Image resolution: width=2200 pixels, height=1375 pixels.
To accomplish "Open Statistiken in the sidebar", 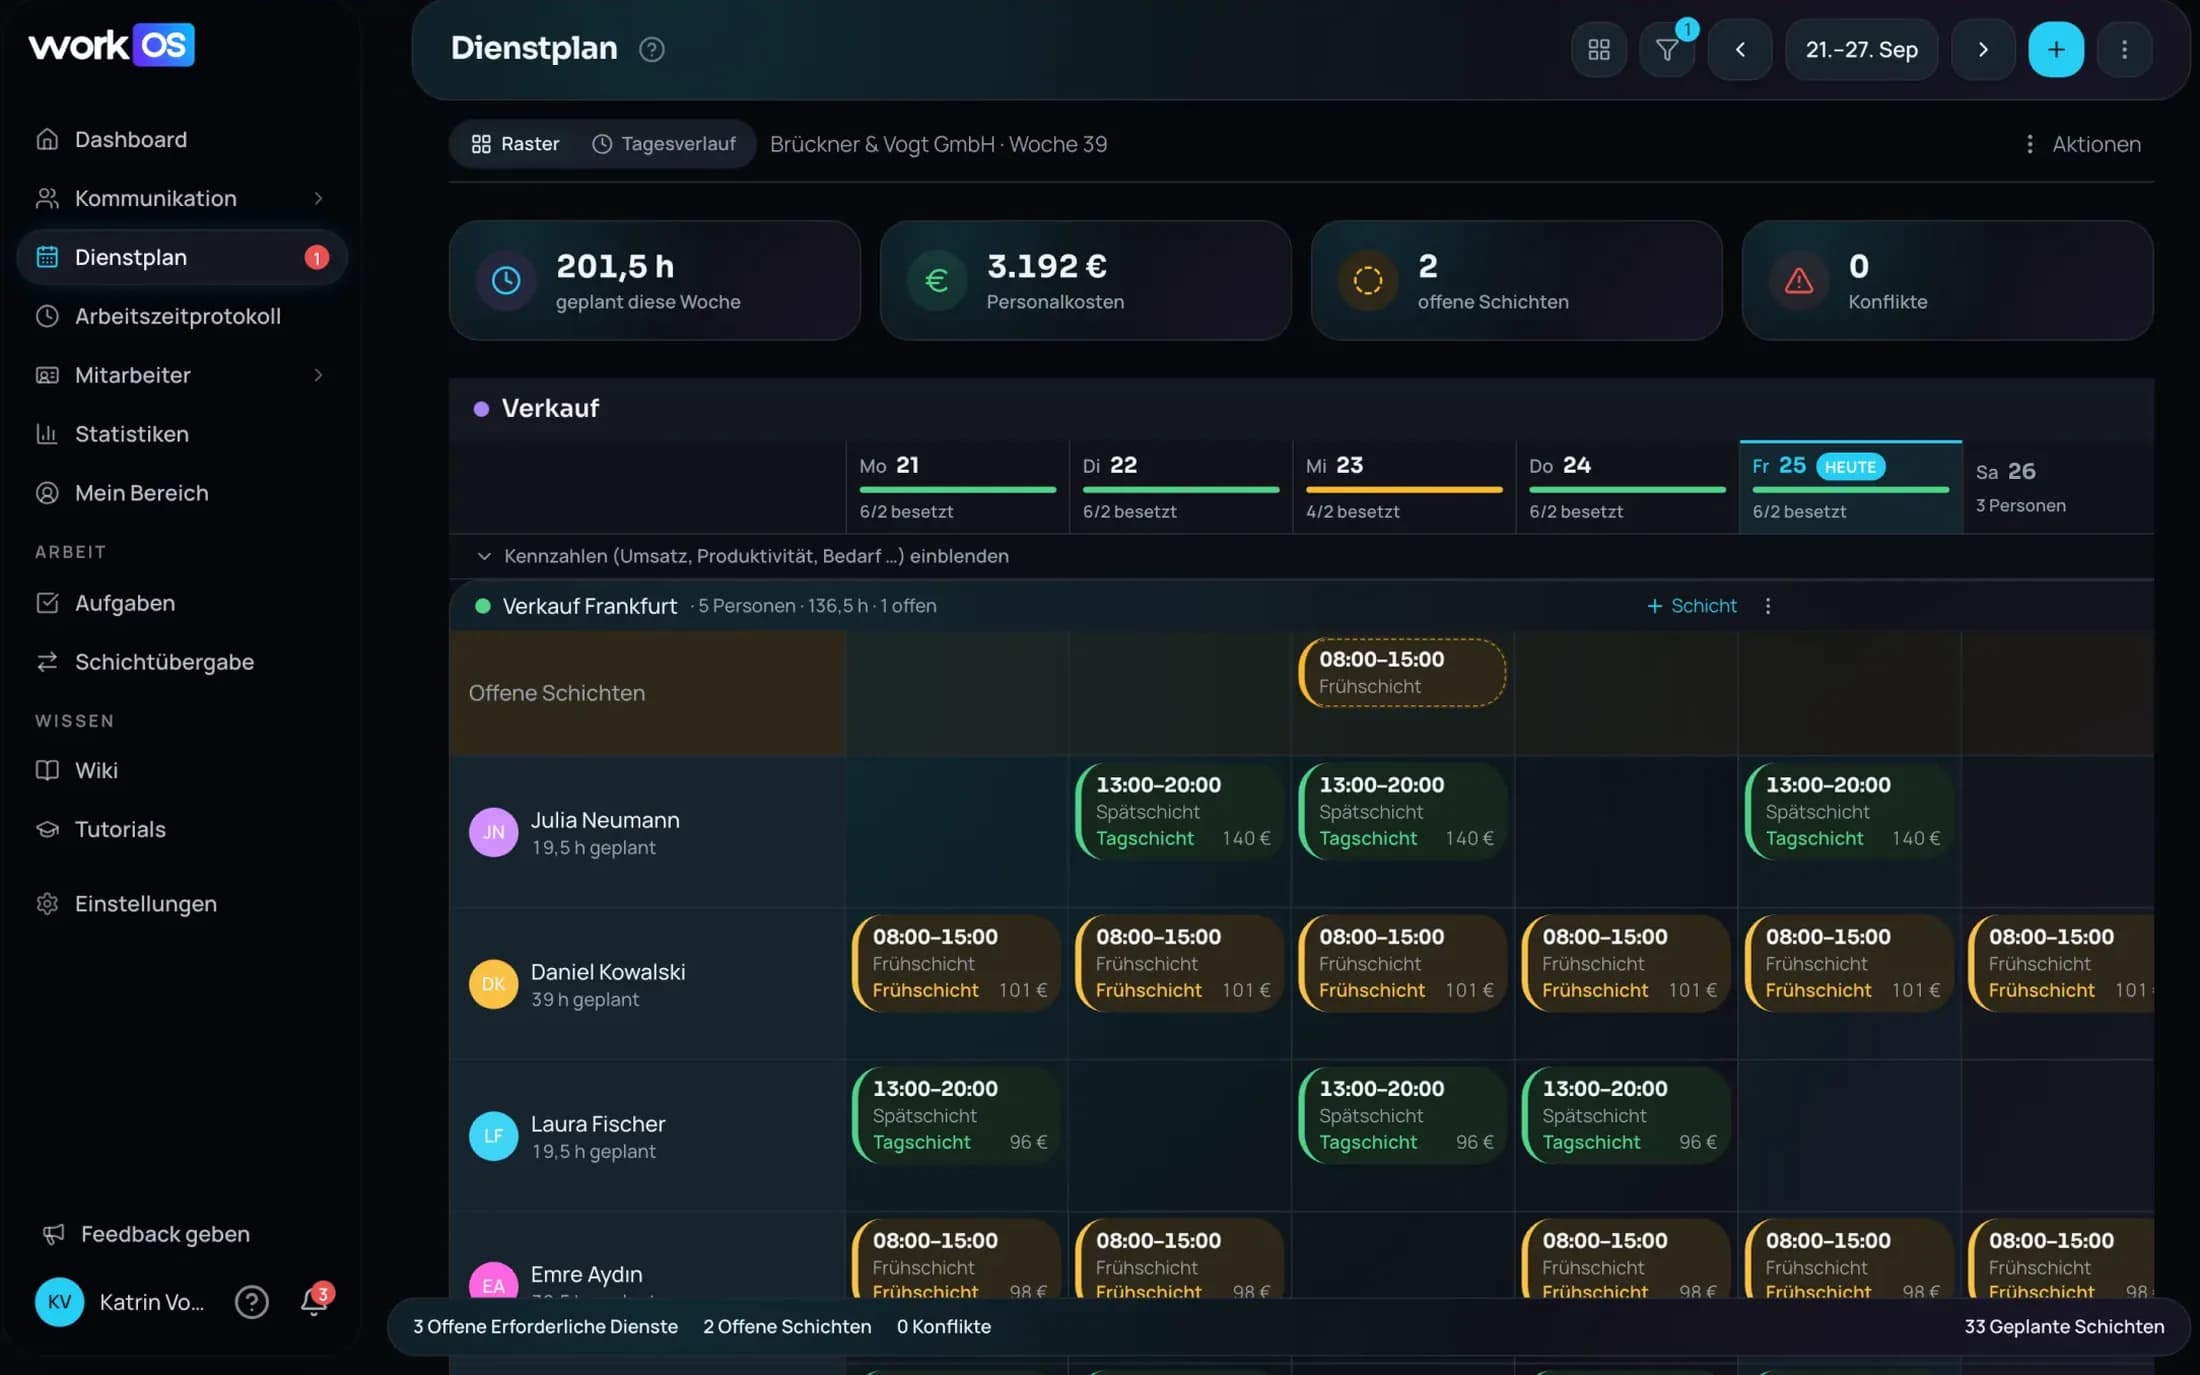I will click(x=181, y=434).
